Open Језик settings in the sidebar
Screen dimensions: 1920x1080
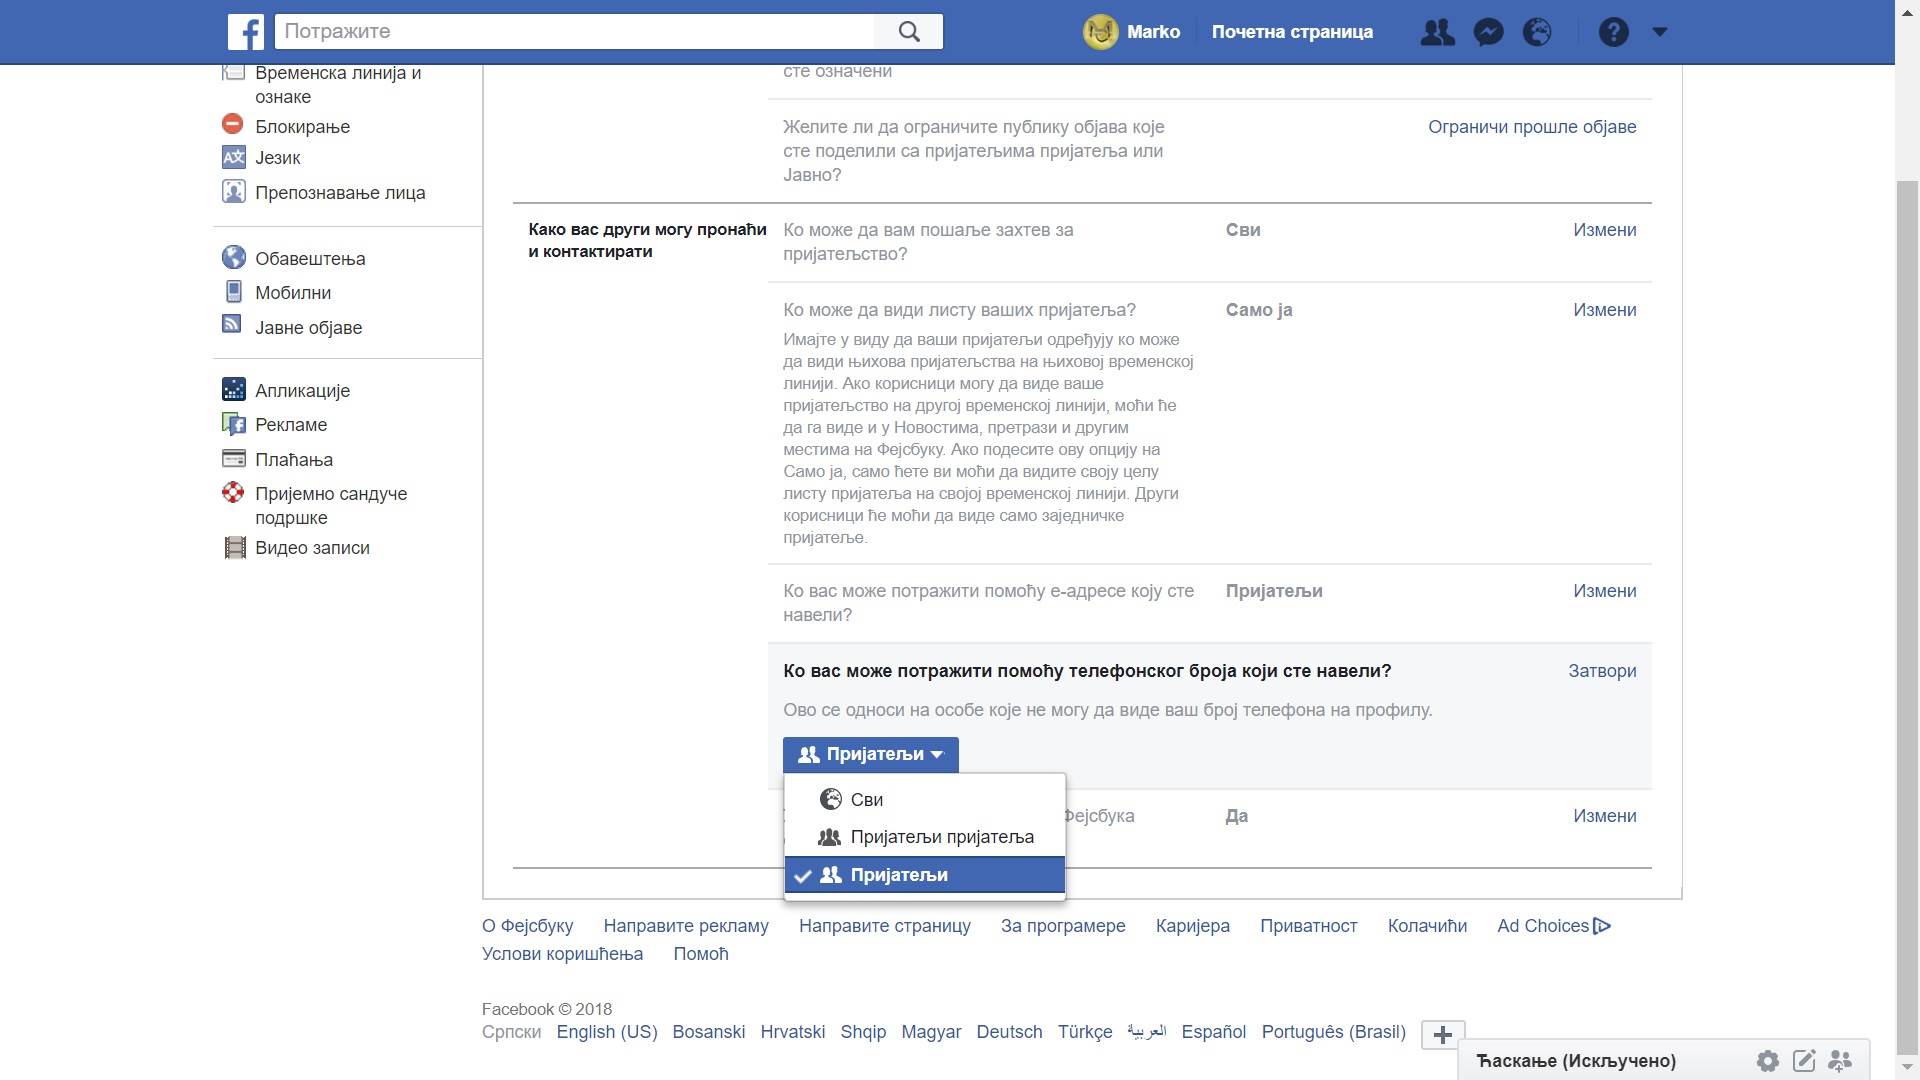pyautogui.click(x=279, y=157)
